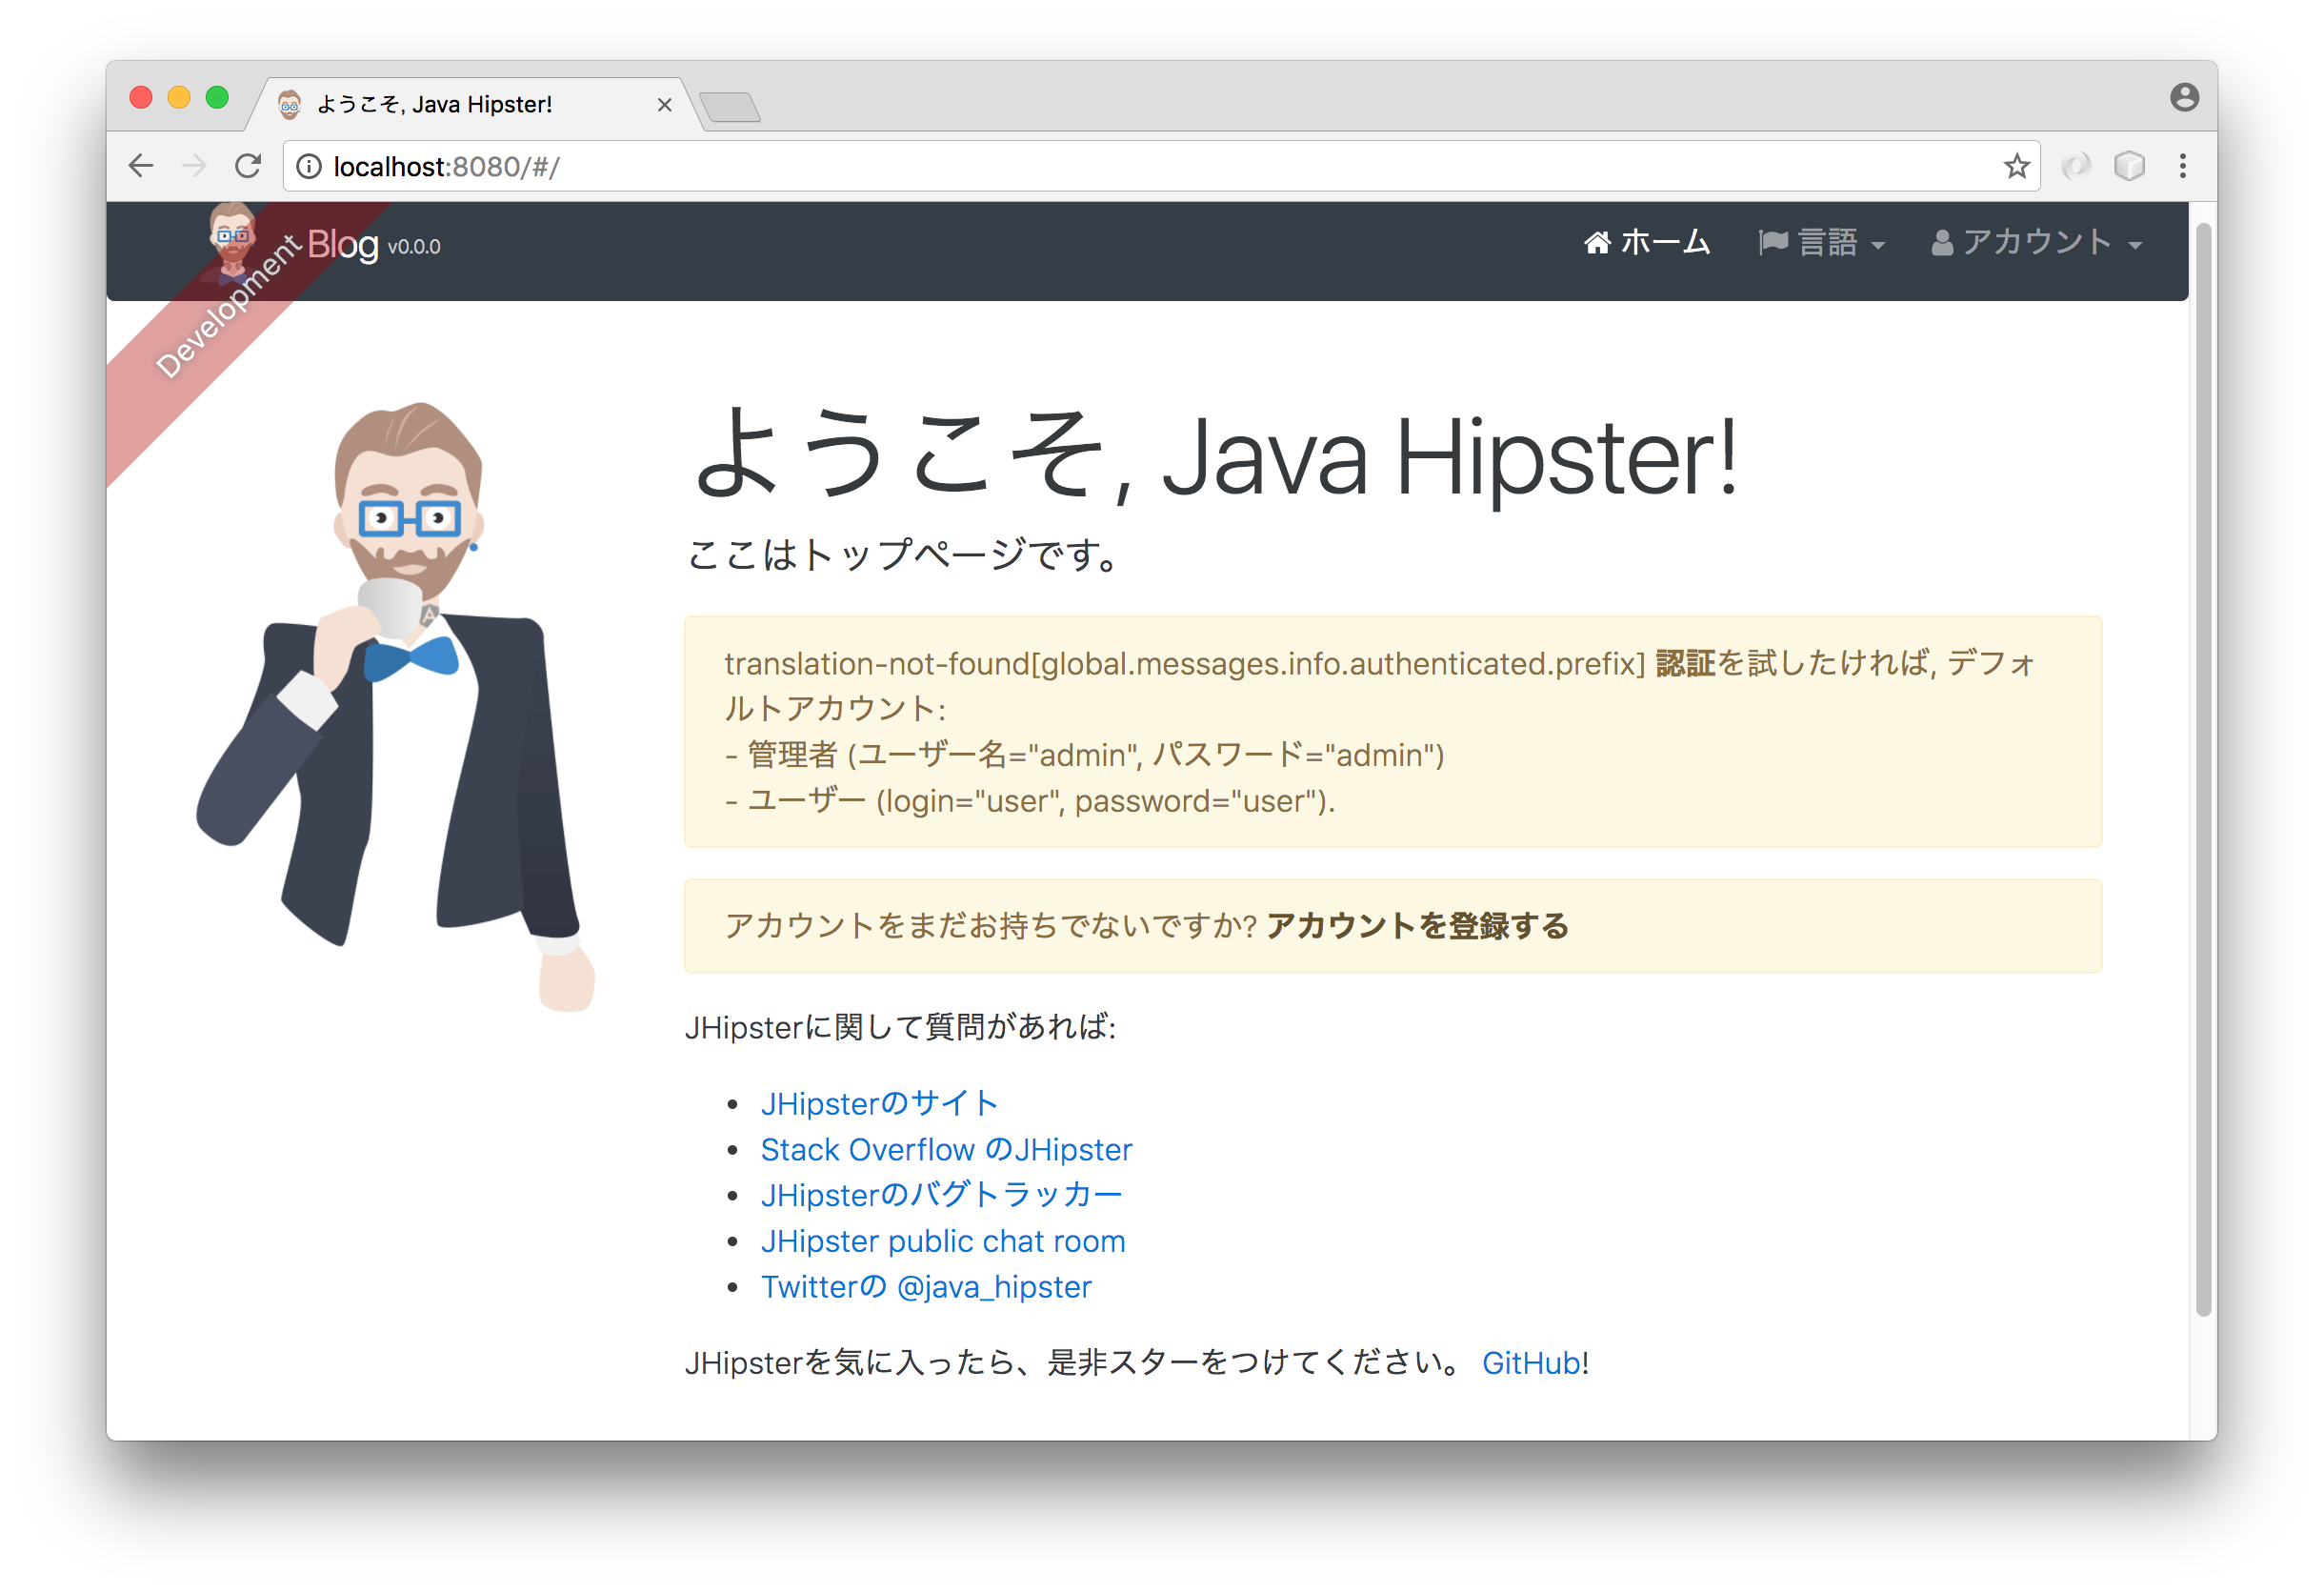
Task: Open the Chrome three-dot menu
Action: (2183, 166)
